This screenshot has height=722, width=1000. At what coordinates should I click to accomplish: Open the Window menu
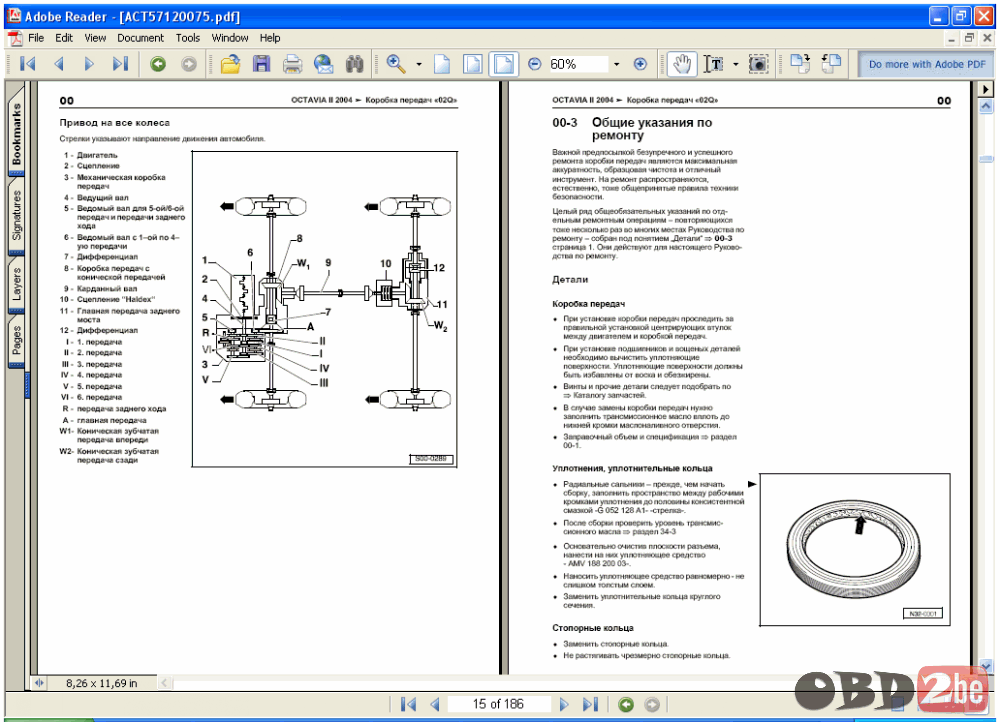230,38
